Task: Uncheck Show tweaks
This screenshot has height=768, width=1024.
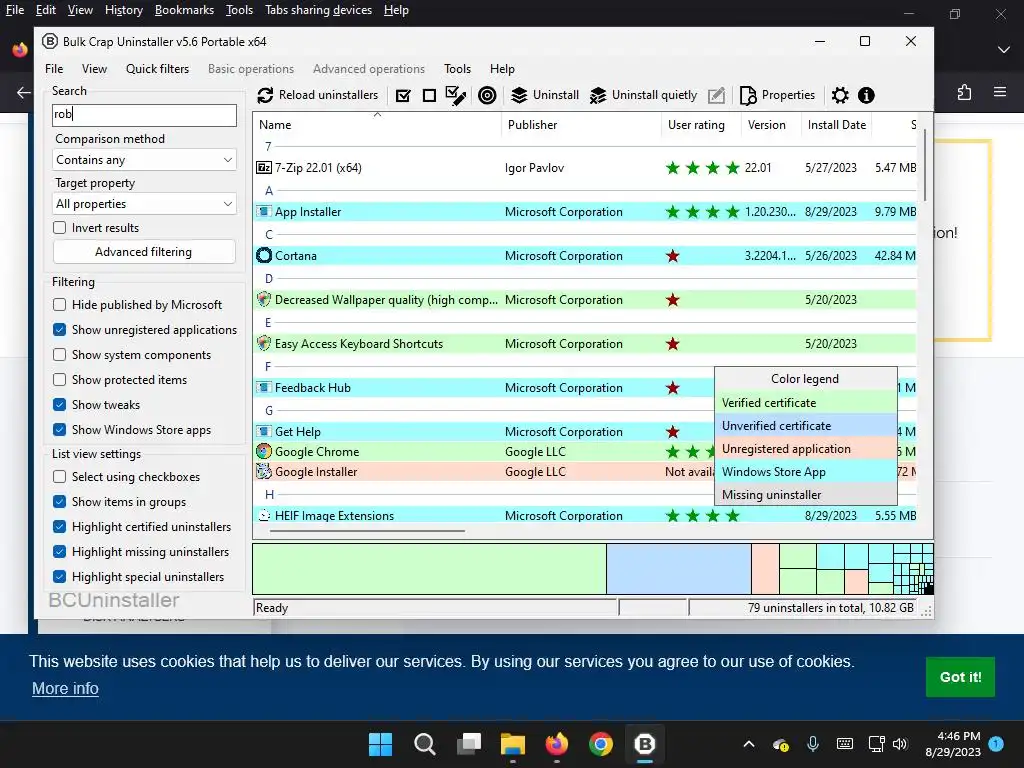Action: [x=59, y=405]
